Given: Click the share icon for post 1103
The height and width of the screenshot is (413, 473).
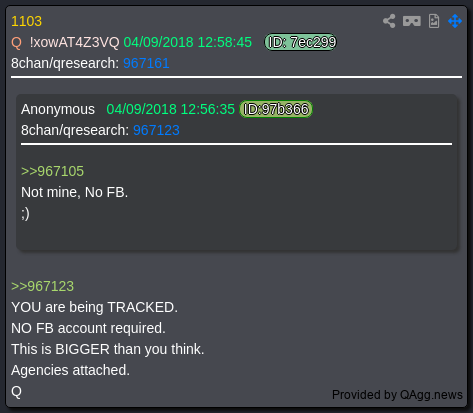Looking at the screenshot, I should tap(389, 21).
